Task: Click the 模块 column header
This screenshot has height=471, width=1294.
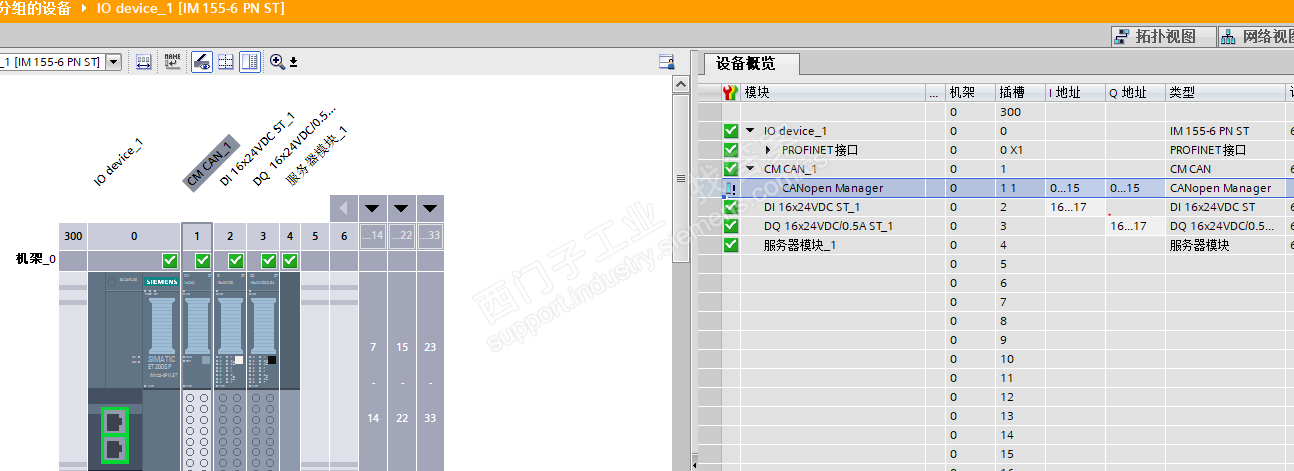Action: (x=833, y=93)
